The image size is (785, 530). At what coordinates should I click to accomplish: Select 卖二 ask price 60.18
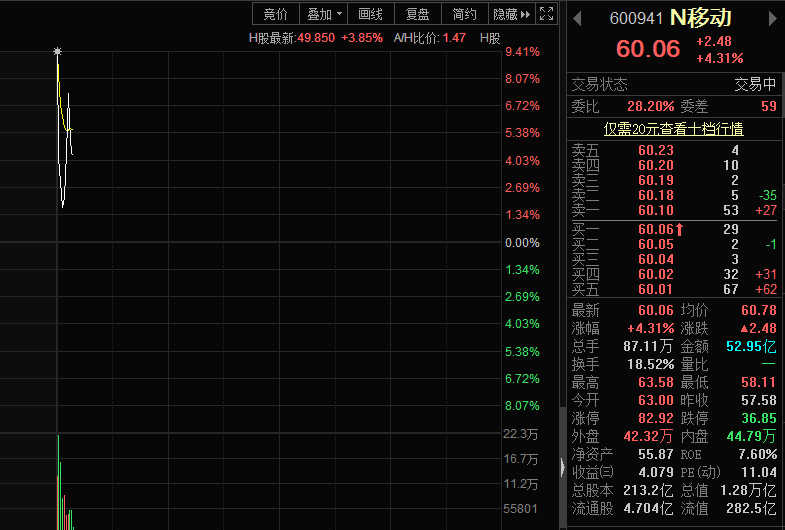coord(656,195)
